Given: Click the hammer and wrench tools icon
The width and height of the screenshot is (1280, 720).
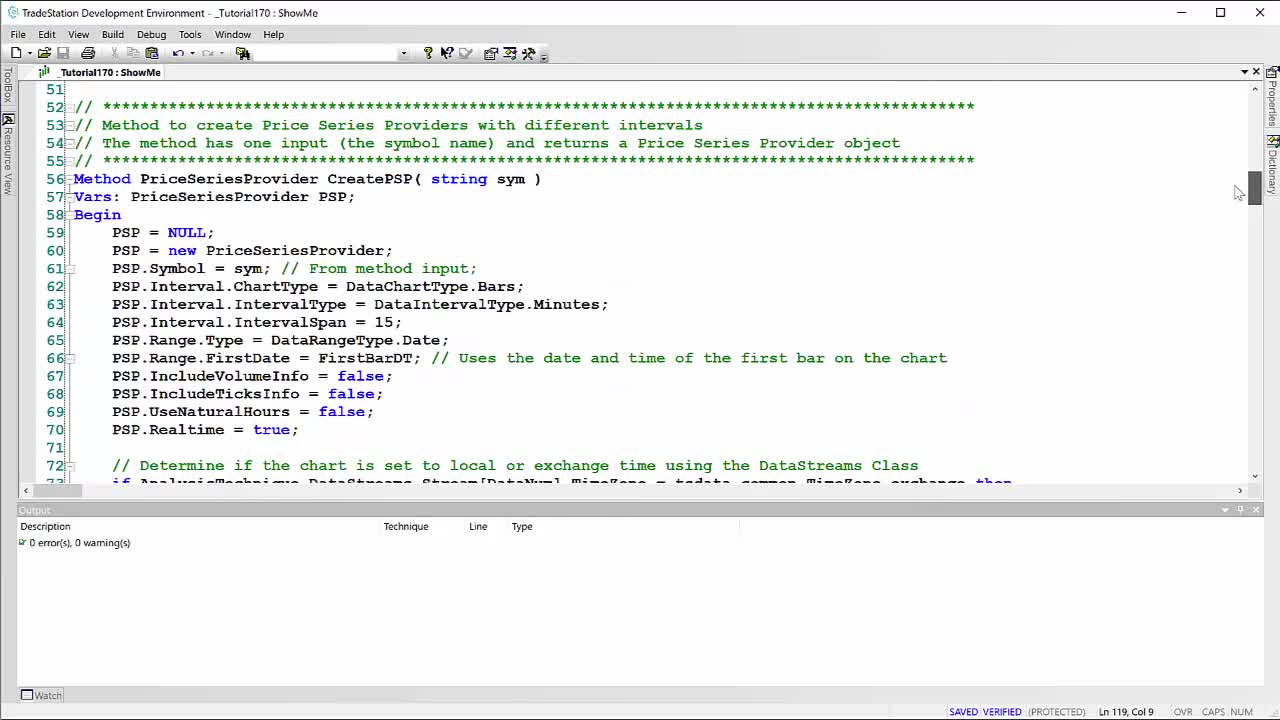Looking at the screenshot, I should (528, 53).
